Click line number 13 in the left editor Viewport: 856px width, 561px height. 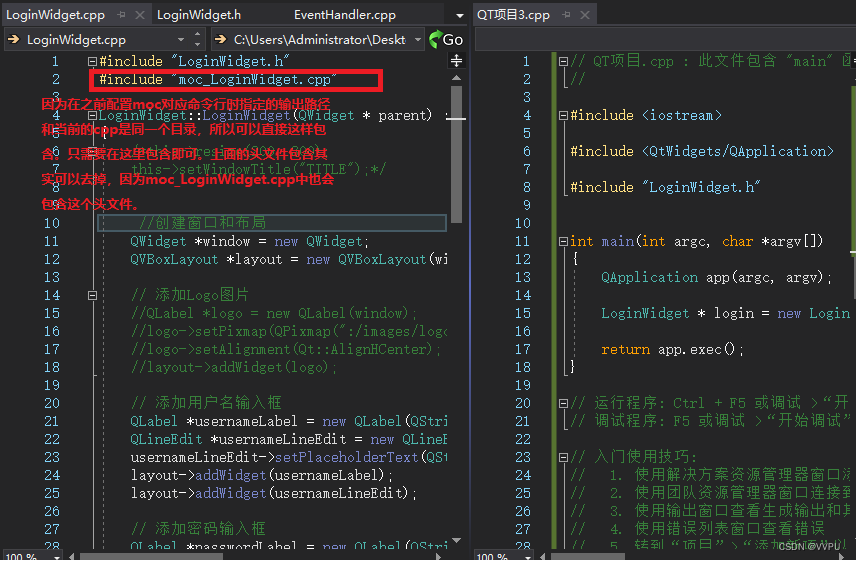(x=51, y=277)
